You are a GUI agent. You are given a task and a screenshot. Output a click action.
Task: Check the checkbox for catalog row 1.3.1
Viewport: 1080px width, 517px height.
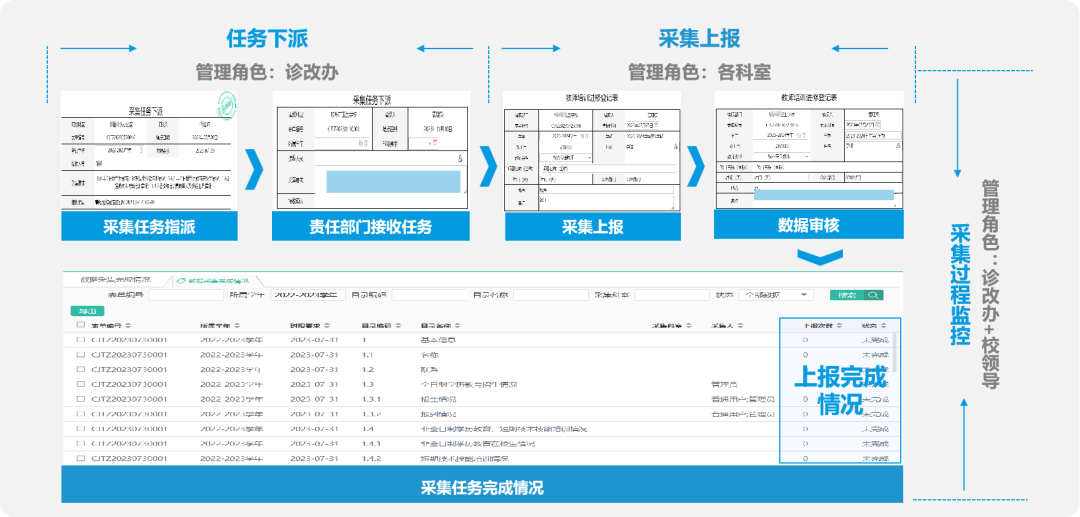coord(80,399)
